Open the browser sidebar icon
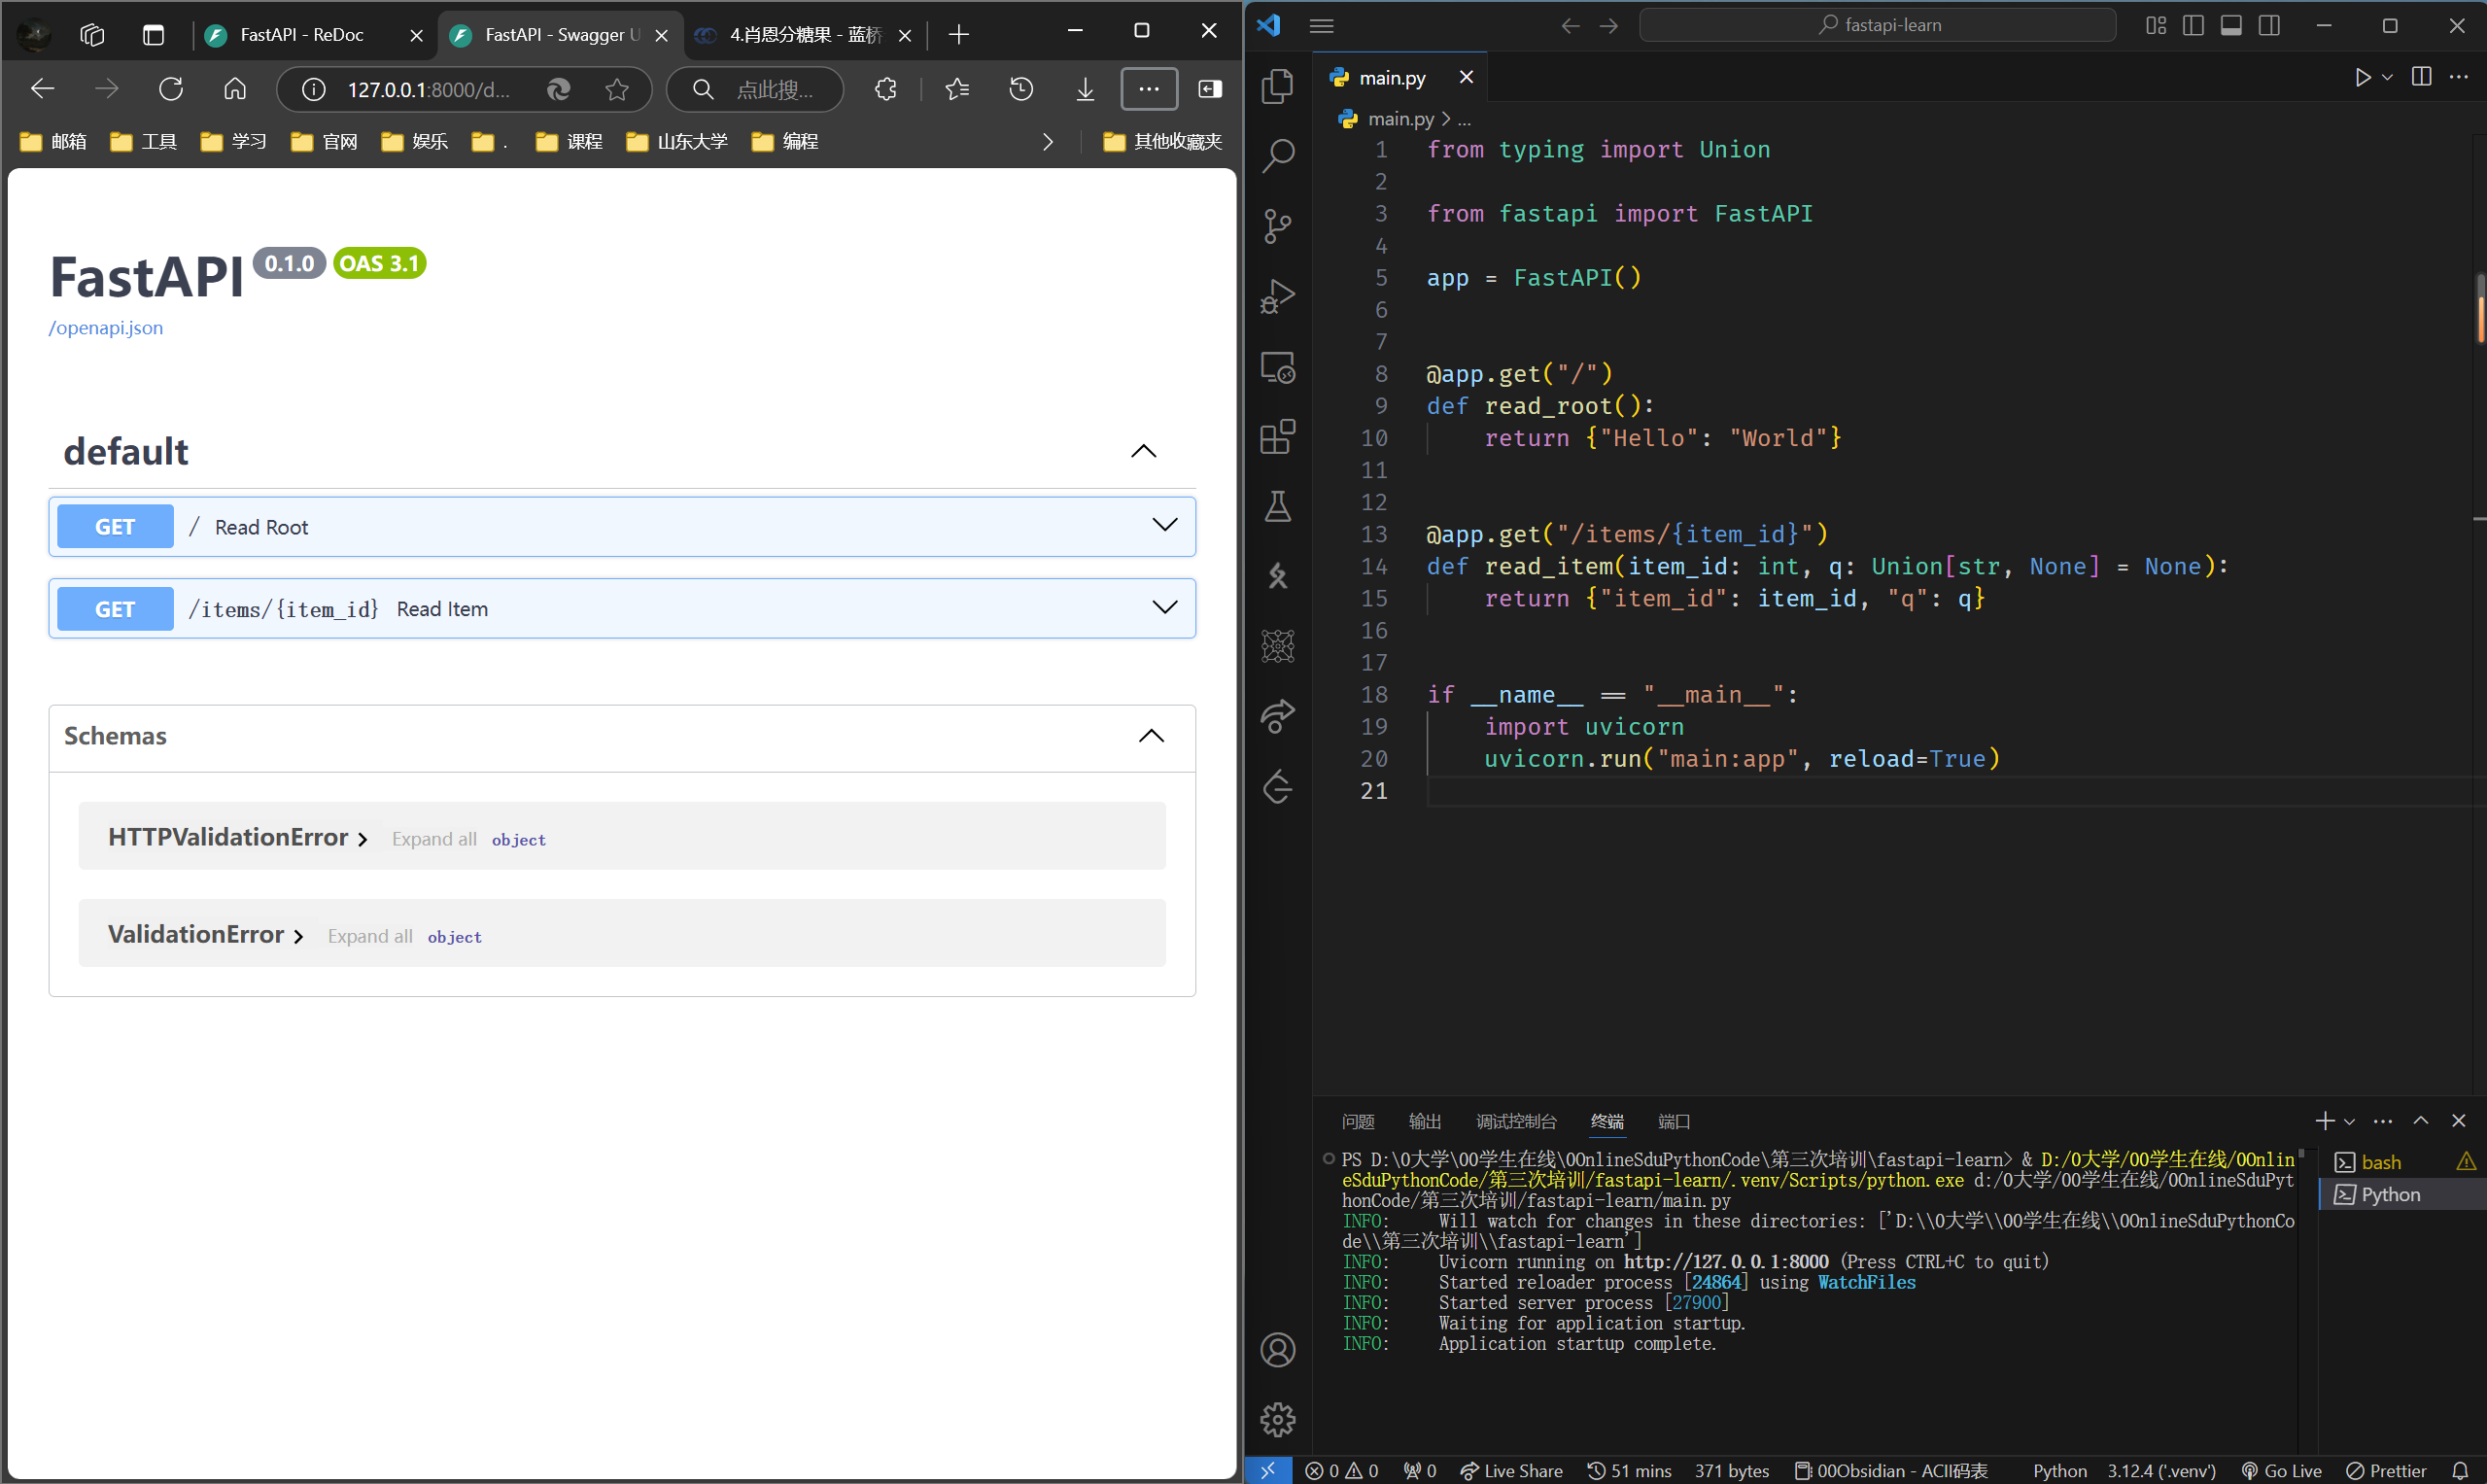 pos(1210,89)
